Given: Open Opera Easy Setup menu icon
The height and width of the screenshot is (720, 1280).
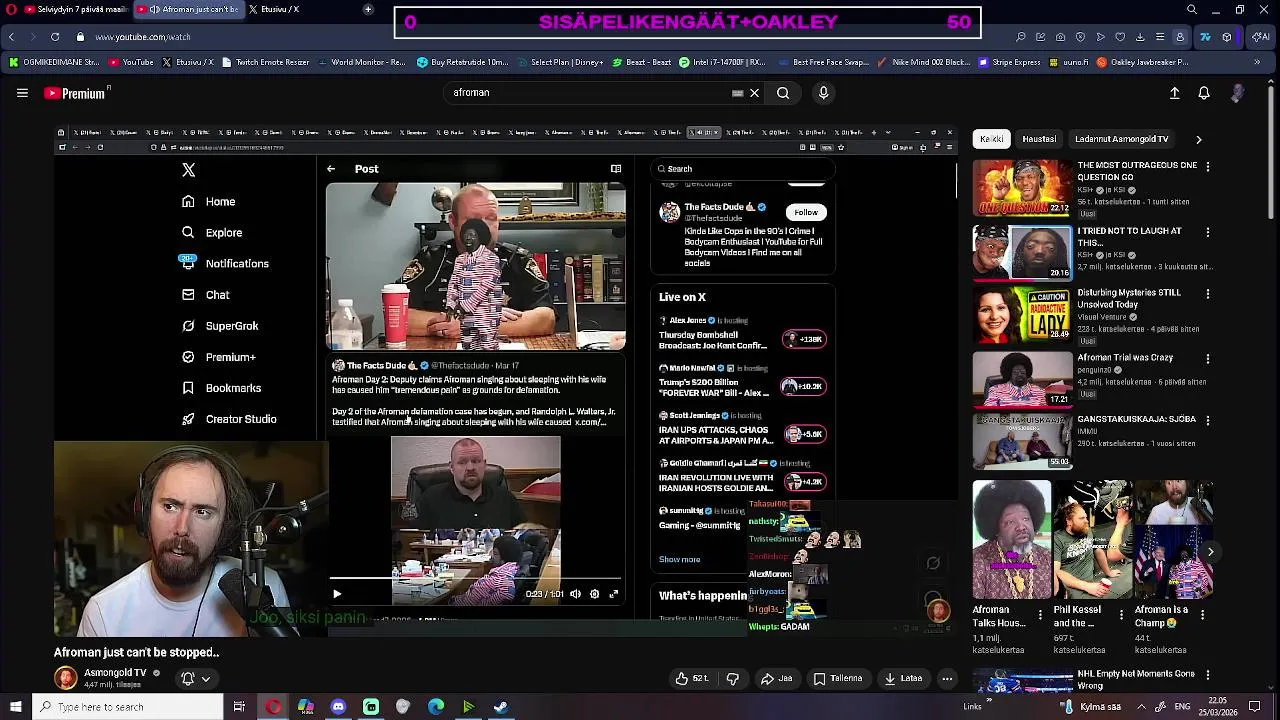Looking at the screenshot, I should (x=1160, y=37).
